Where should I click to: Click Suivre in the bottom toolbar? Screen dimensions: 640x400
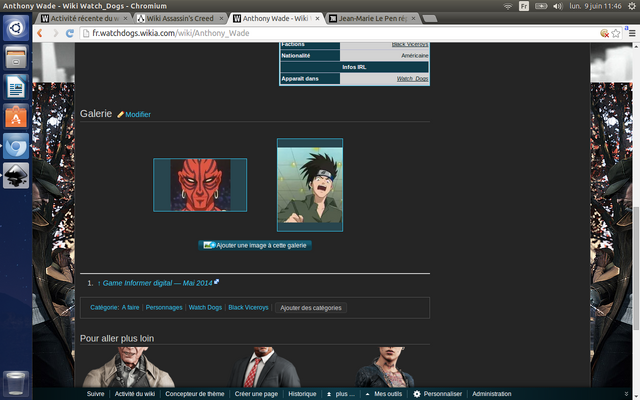(x=96, y=394)
